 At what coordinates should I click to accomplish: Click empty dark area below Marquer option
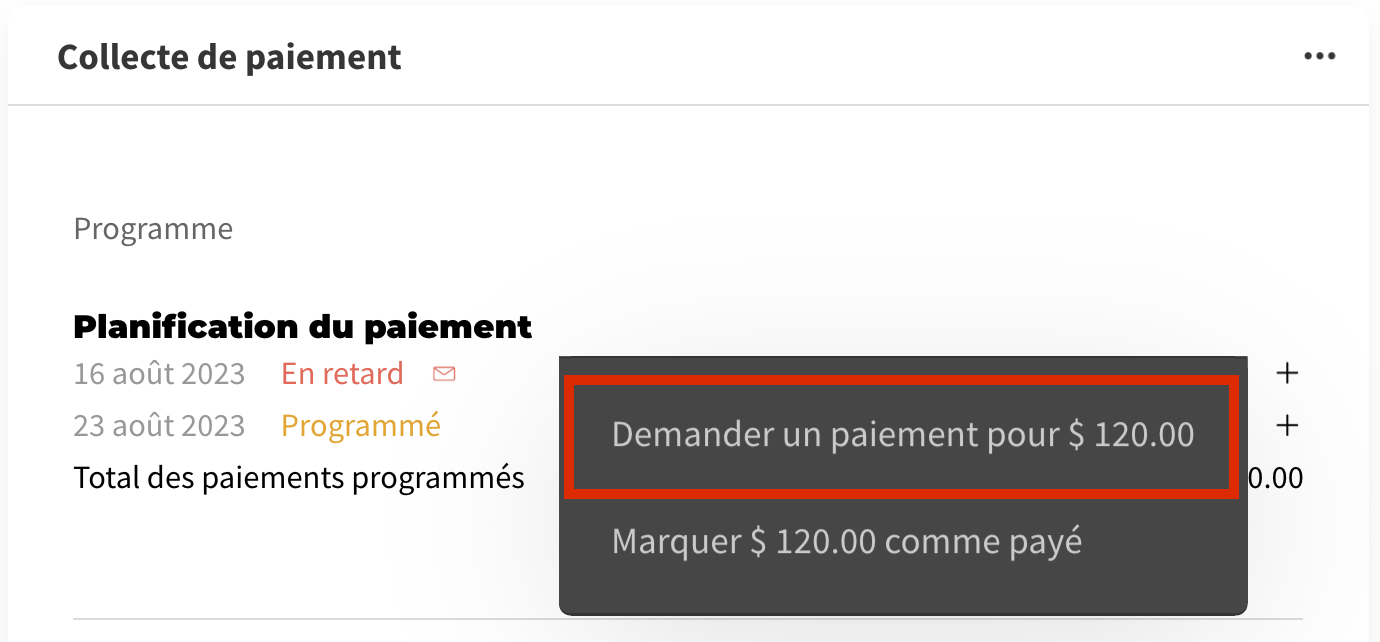click(x=902, y=590)
